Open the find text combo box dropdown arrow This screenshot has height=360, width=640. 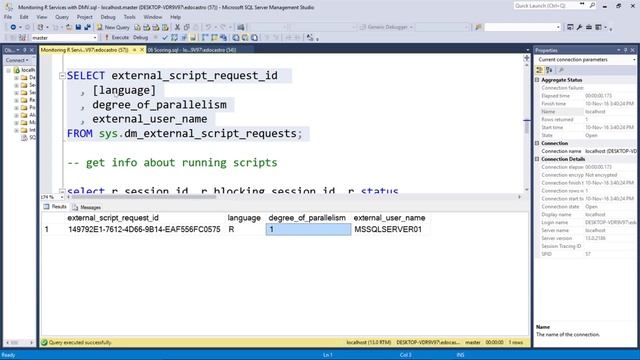558,27
